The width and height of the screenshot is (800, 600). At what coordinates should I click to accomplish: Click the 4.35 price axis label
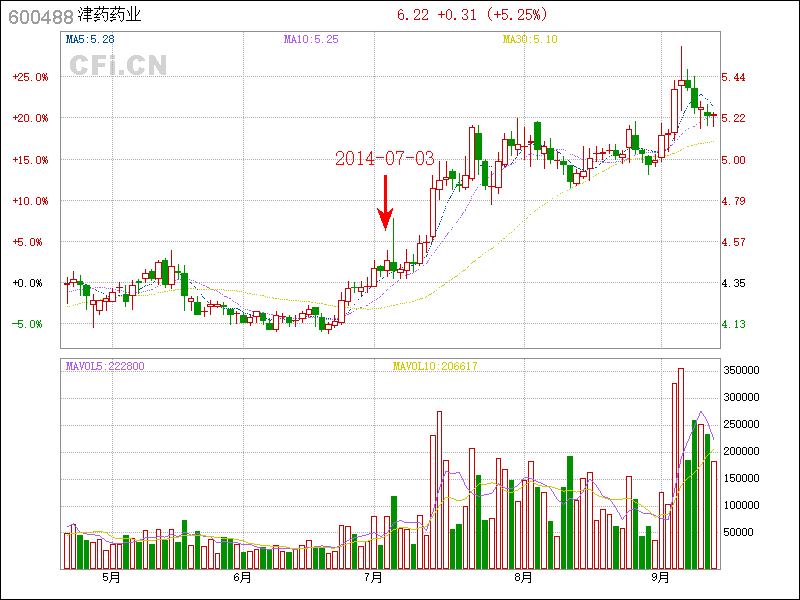coord(733,283)
